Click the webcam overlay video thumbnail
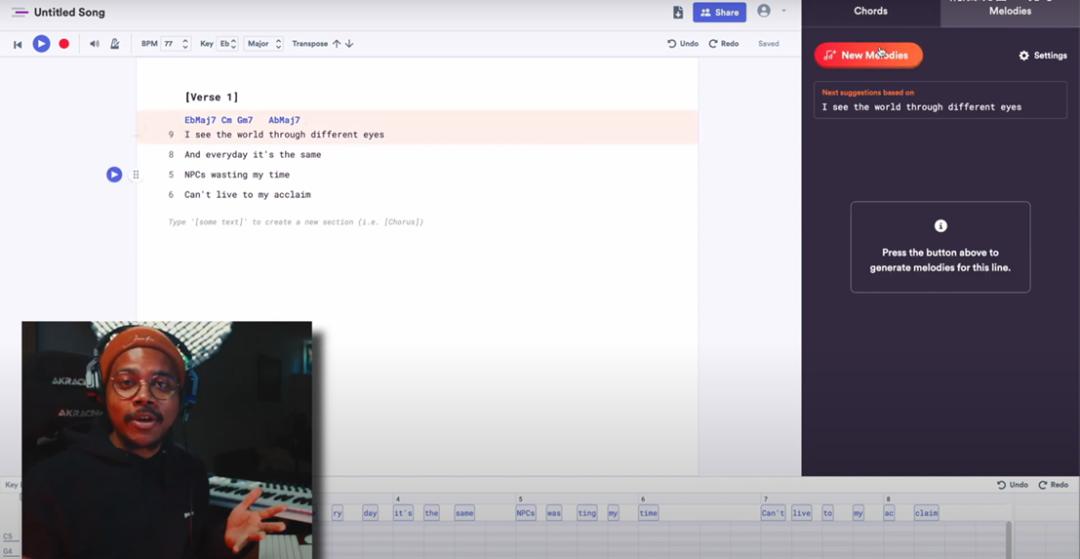1080x559 pixels. pos(167,440)
